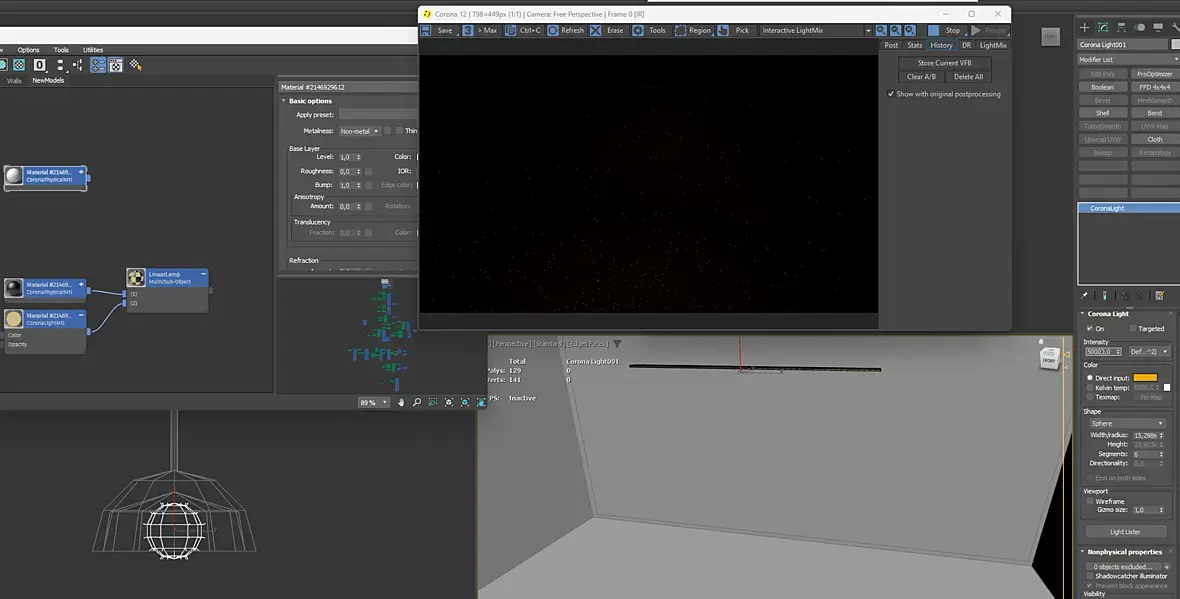Toggle show end result icon
Image resolution: width=1180 pixels, height=599 pixels.
[1105, 296]
